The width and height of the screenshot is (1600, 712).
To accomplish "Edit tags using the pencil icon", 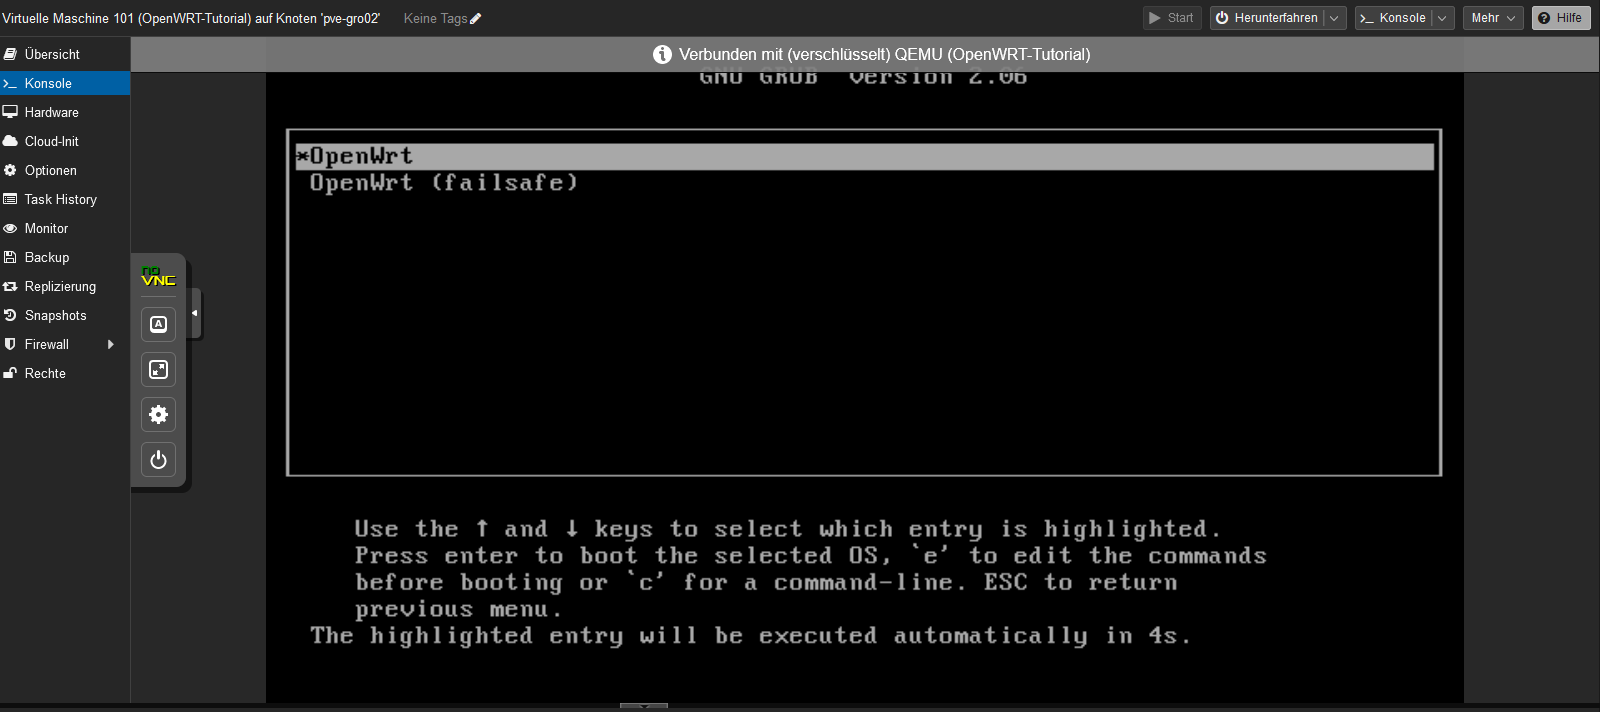I will [x=476, y=18].
